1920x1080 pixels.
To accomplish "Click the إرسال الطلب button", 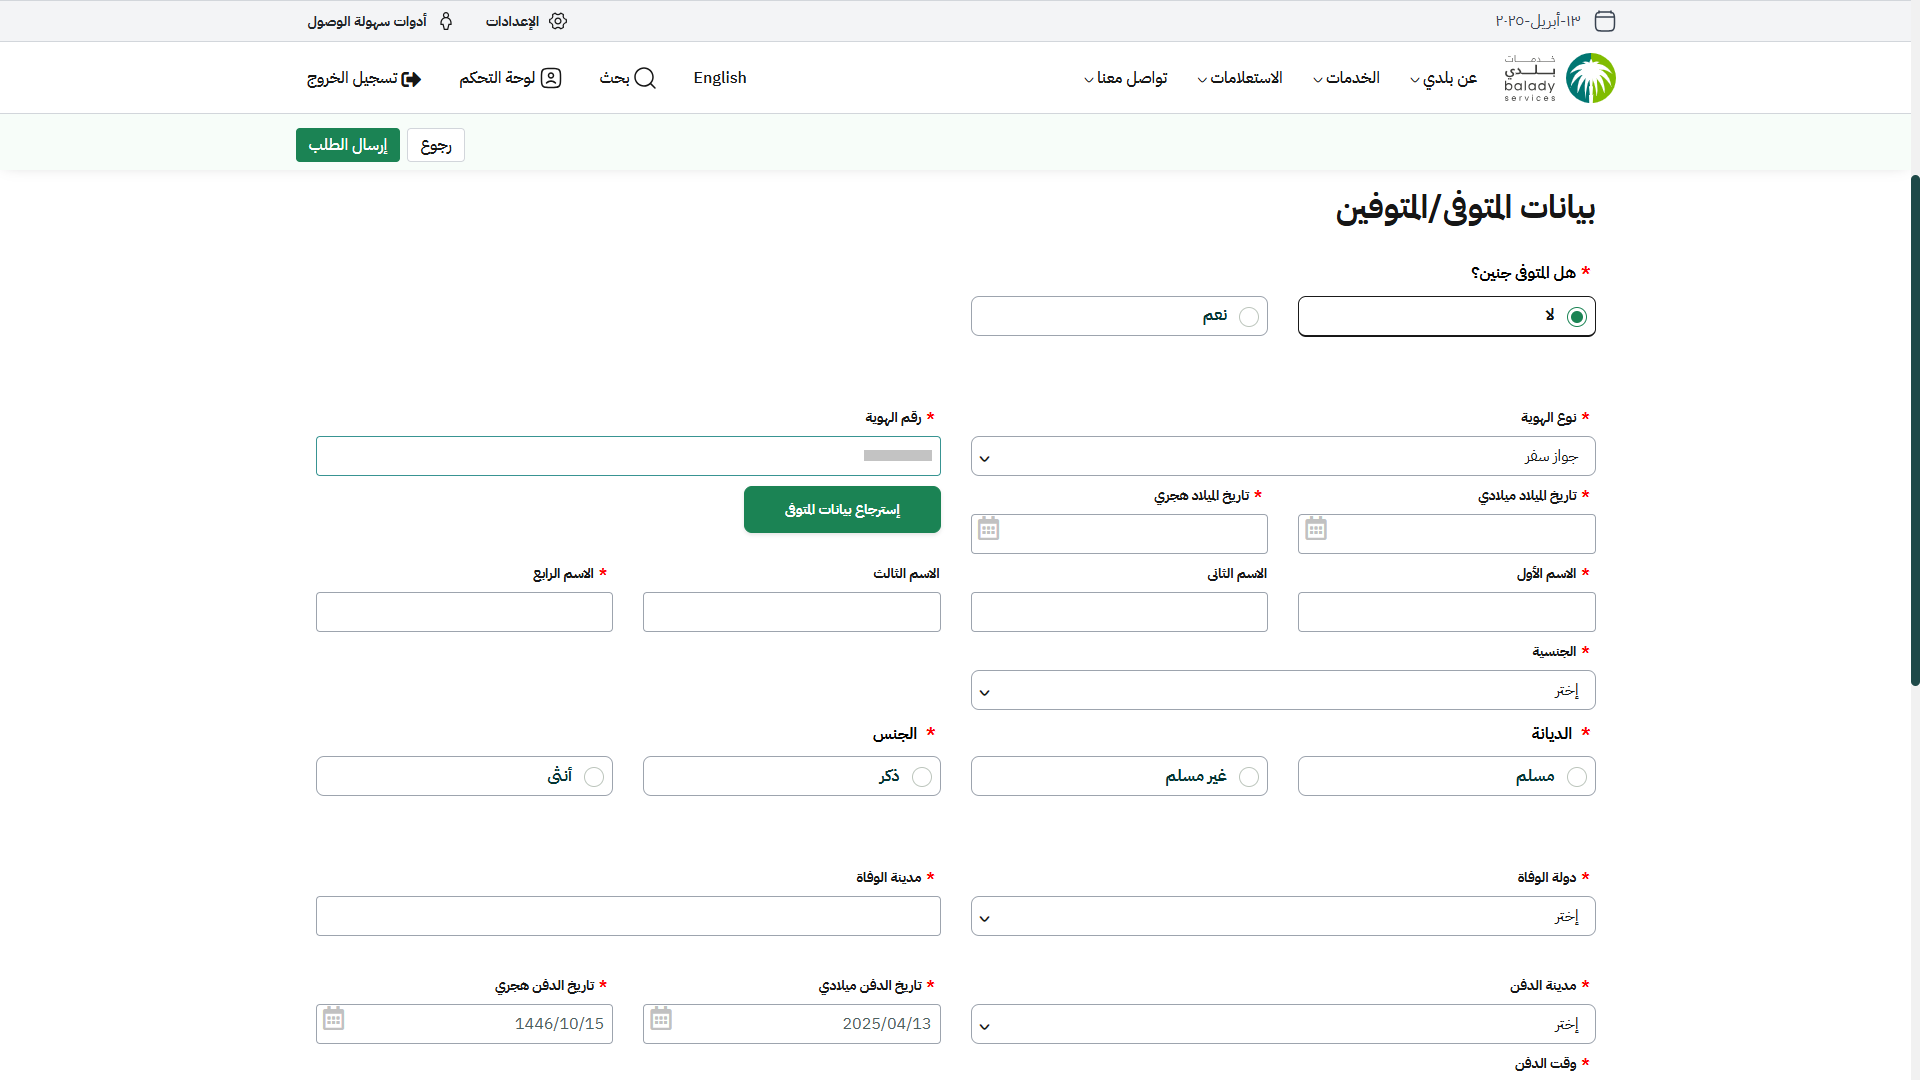I will (347, 145).
